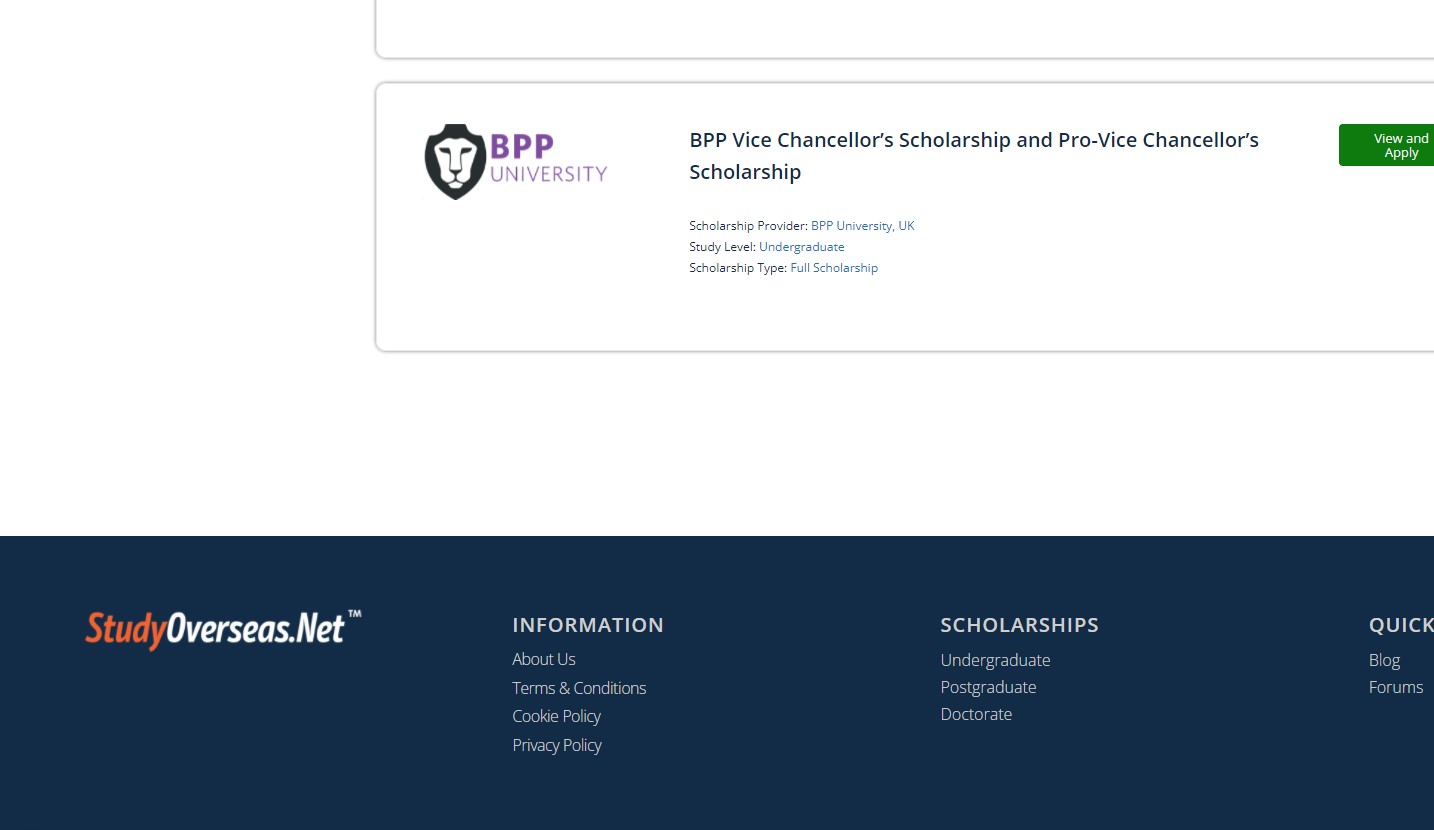
Task: Browse Doctorate scholarships in footer
Action: [x=976, y=714]
